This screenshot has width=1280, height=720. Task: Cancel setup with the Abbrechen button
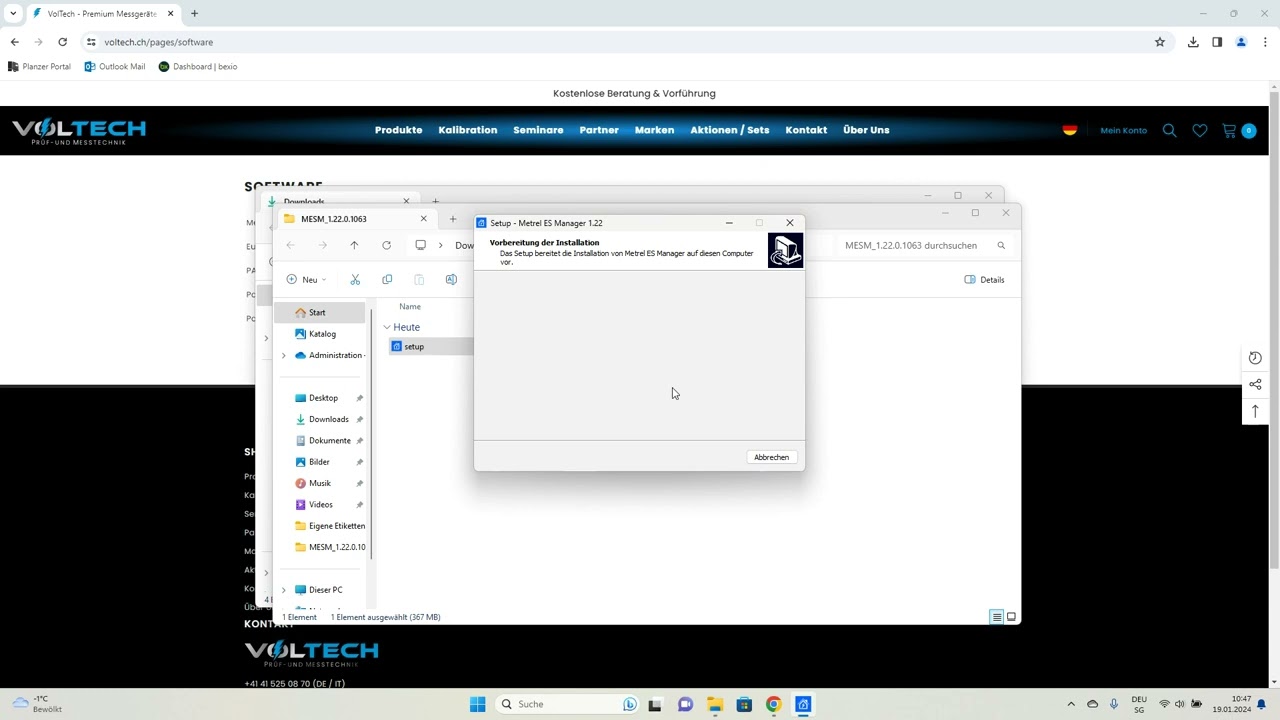(771, 457)
